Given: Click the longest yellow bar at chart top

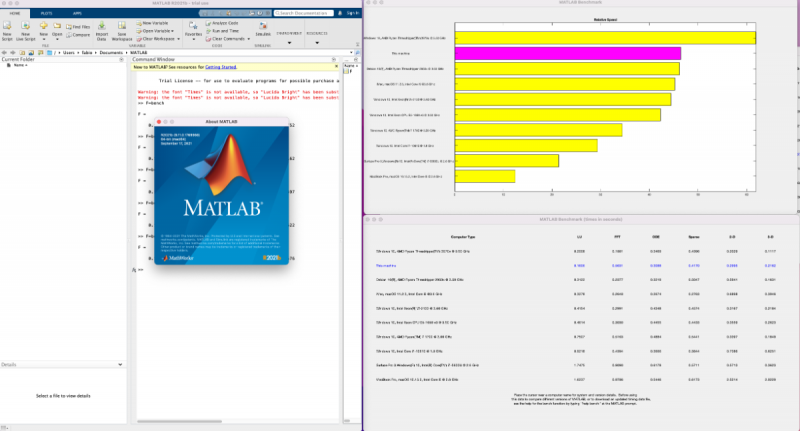Looking at the screenshot, I should 605,38.
